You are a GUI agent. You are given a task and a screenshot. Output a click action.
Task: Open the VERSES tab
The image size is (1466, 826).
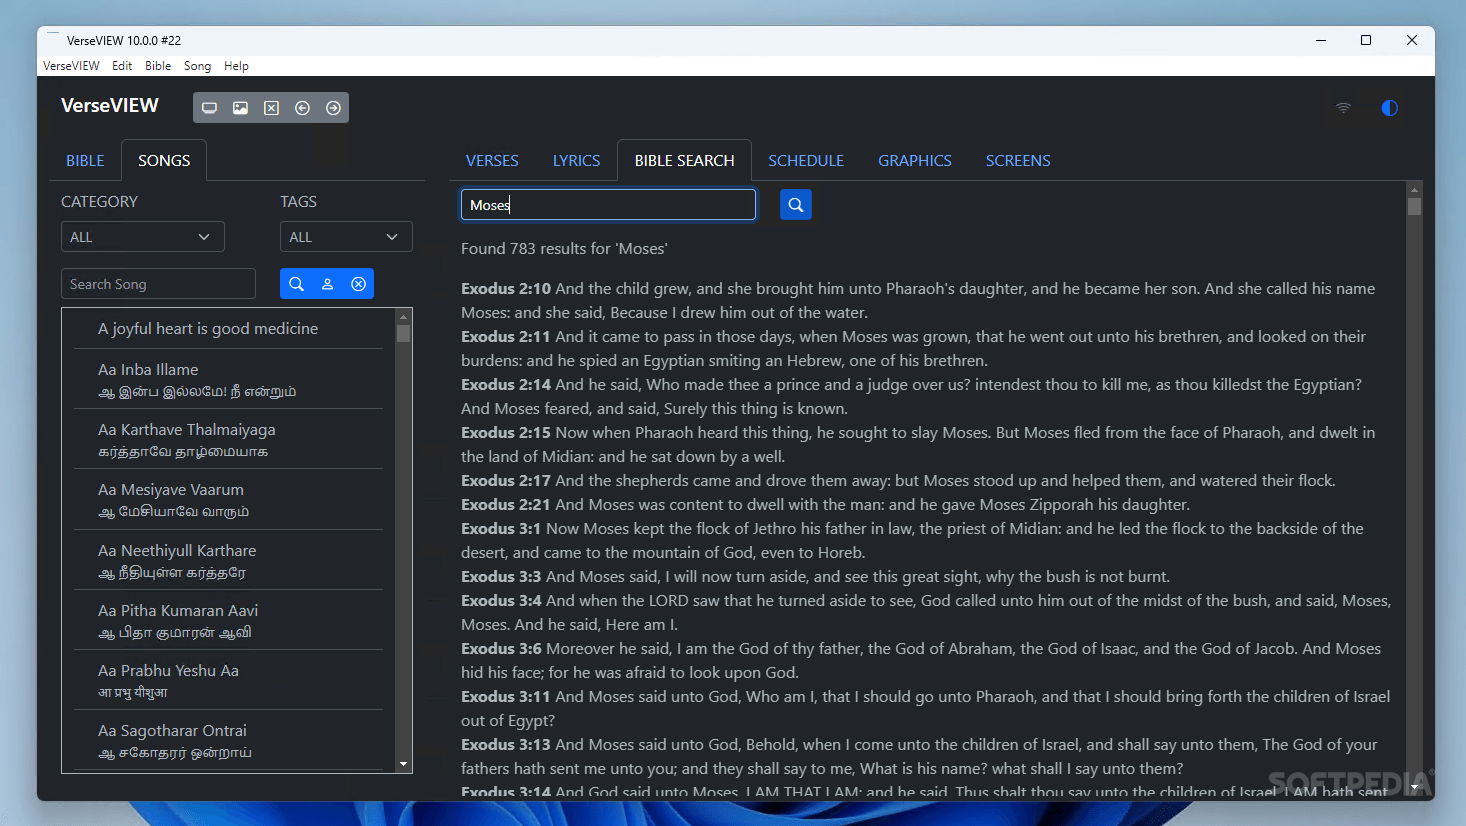(492, 161)
